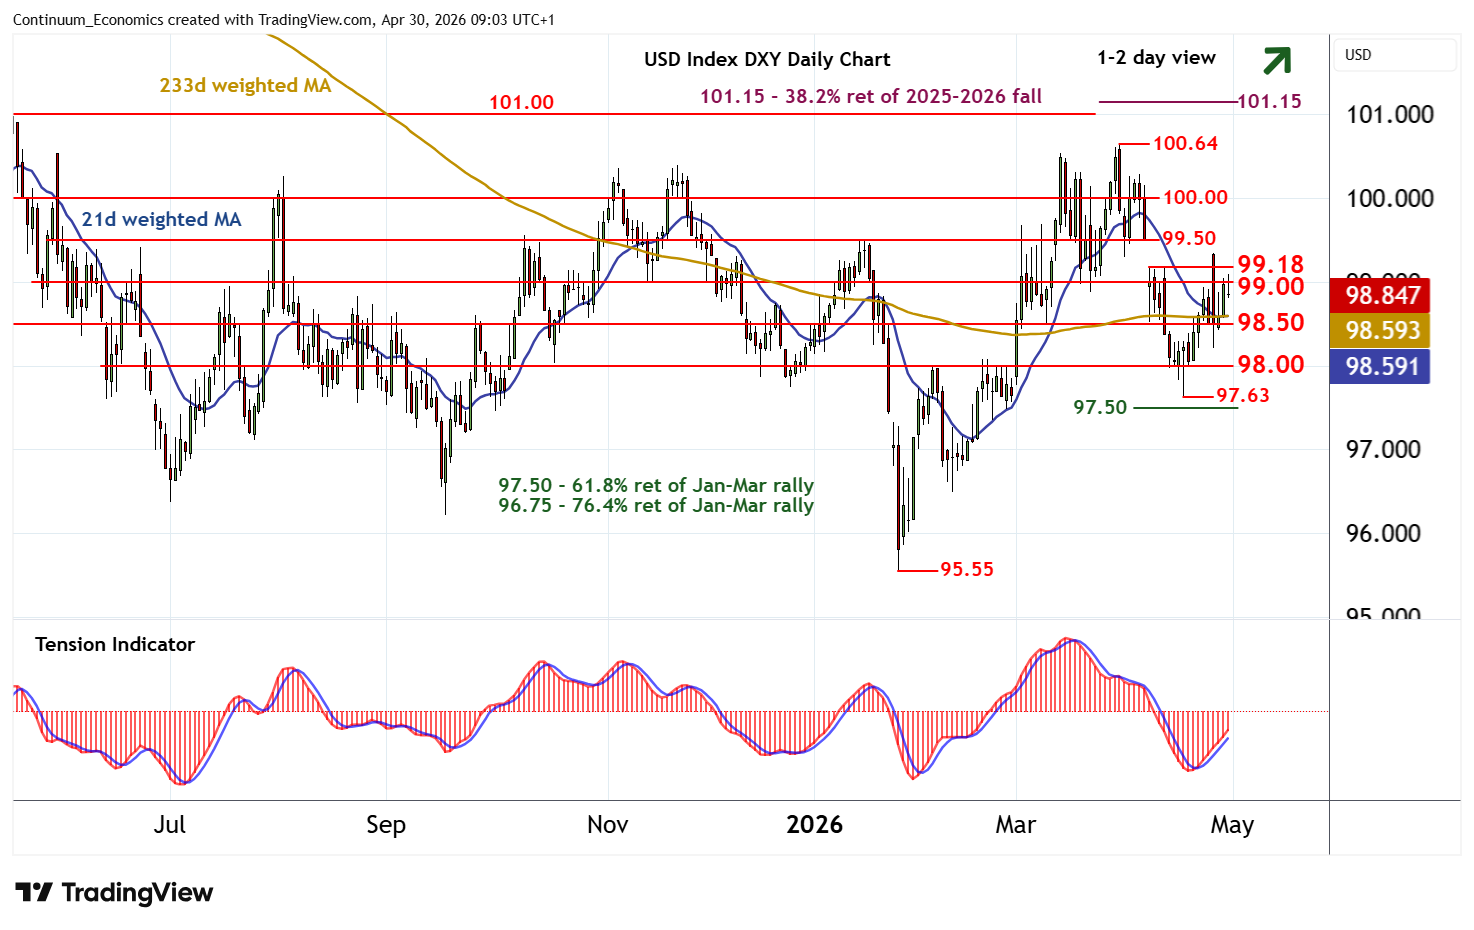Click the USD Index DXY Daily Chart title

[x=766, y=59]
